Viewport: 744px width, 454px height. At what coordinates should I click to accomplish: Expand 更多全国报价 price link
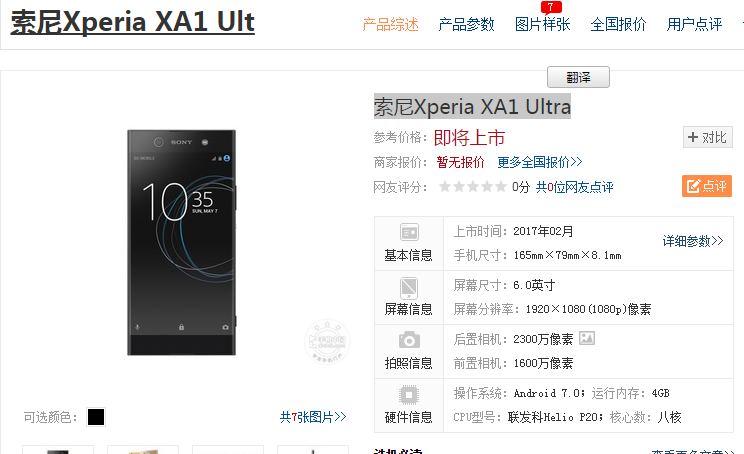[539, 162]
